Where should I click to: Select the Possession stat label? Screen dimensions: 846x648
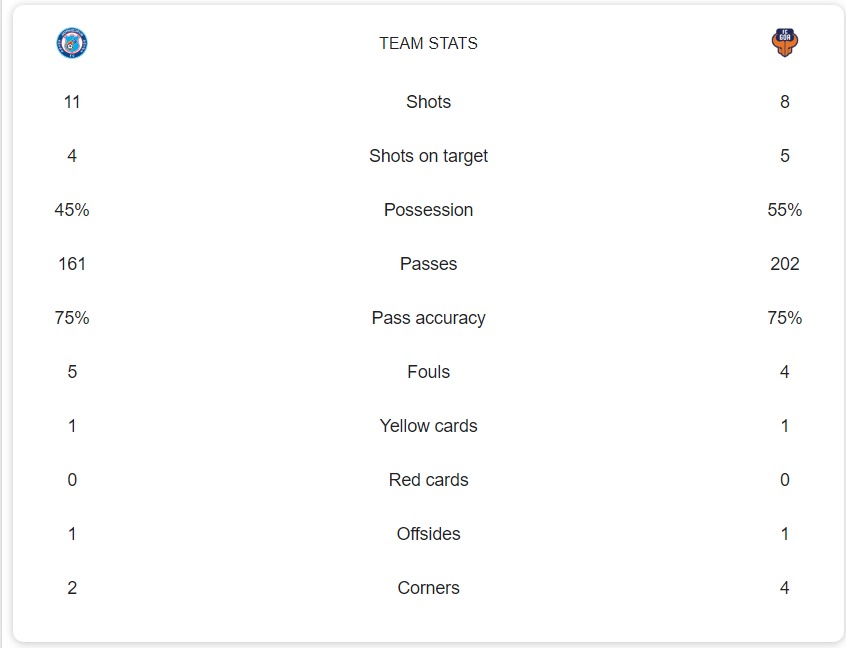pyautogui.click(x=428, y=210)
